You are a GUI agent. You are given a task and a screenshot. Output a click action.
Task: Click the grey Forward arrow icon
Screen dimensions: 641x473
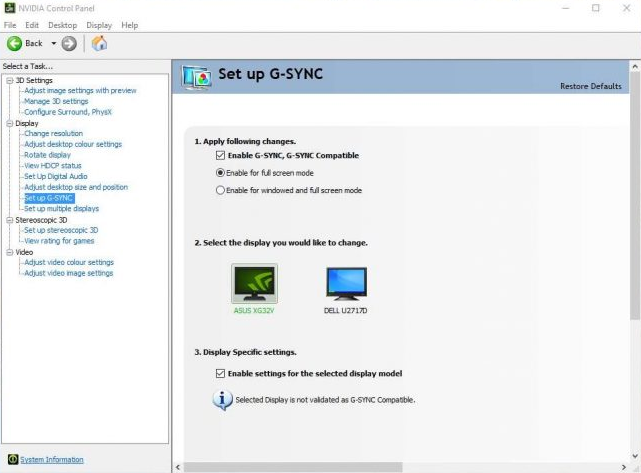pyautogui.click(x=69, y=43)
